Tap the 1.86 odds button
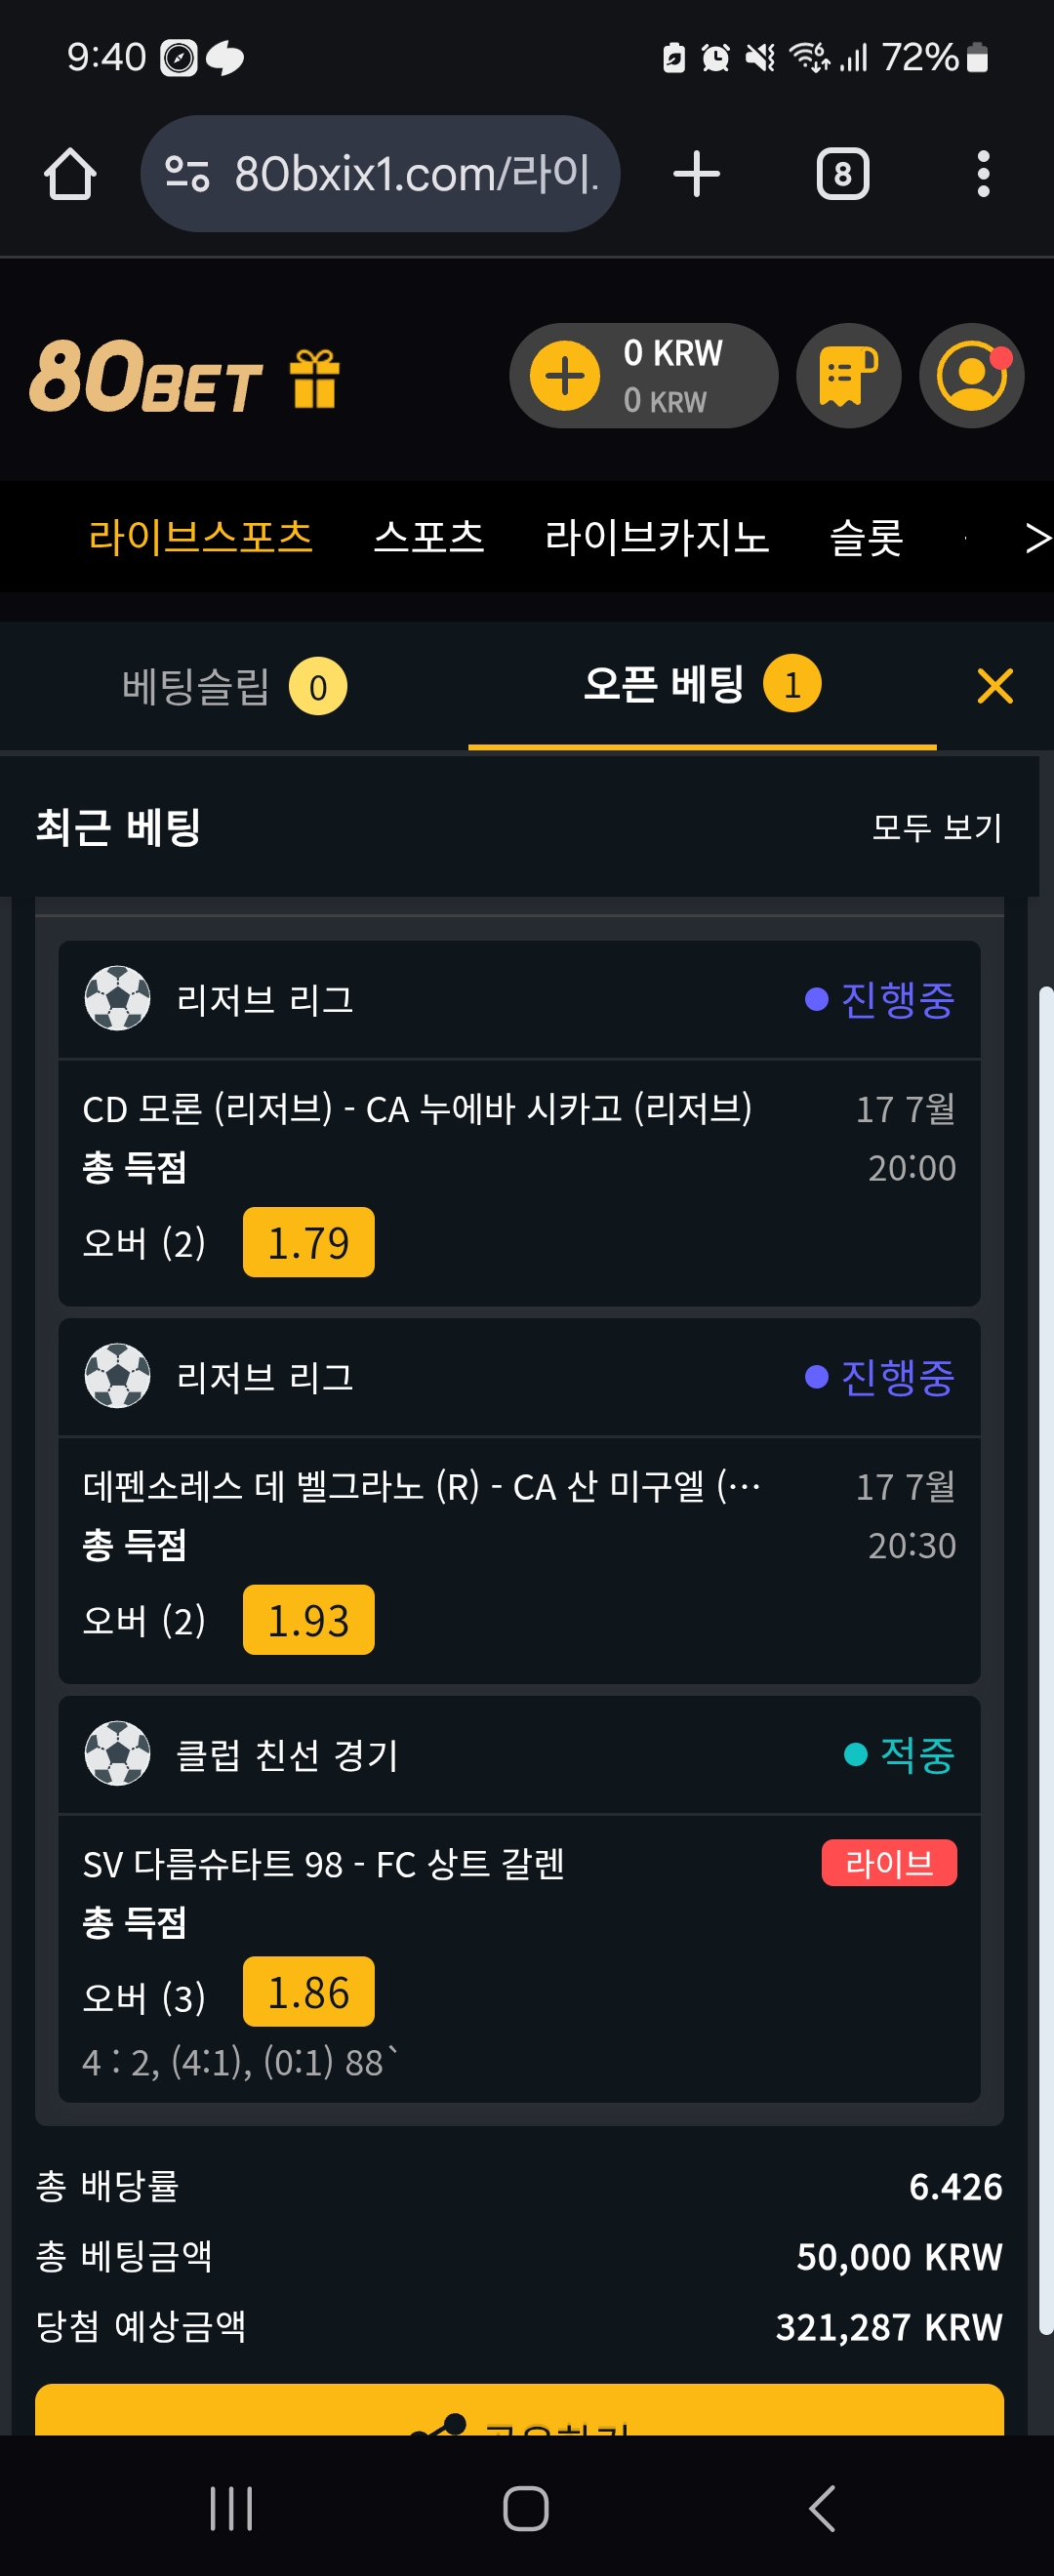Screen dimensions: 1054x2576 click(308, 1992)
